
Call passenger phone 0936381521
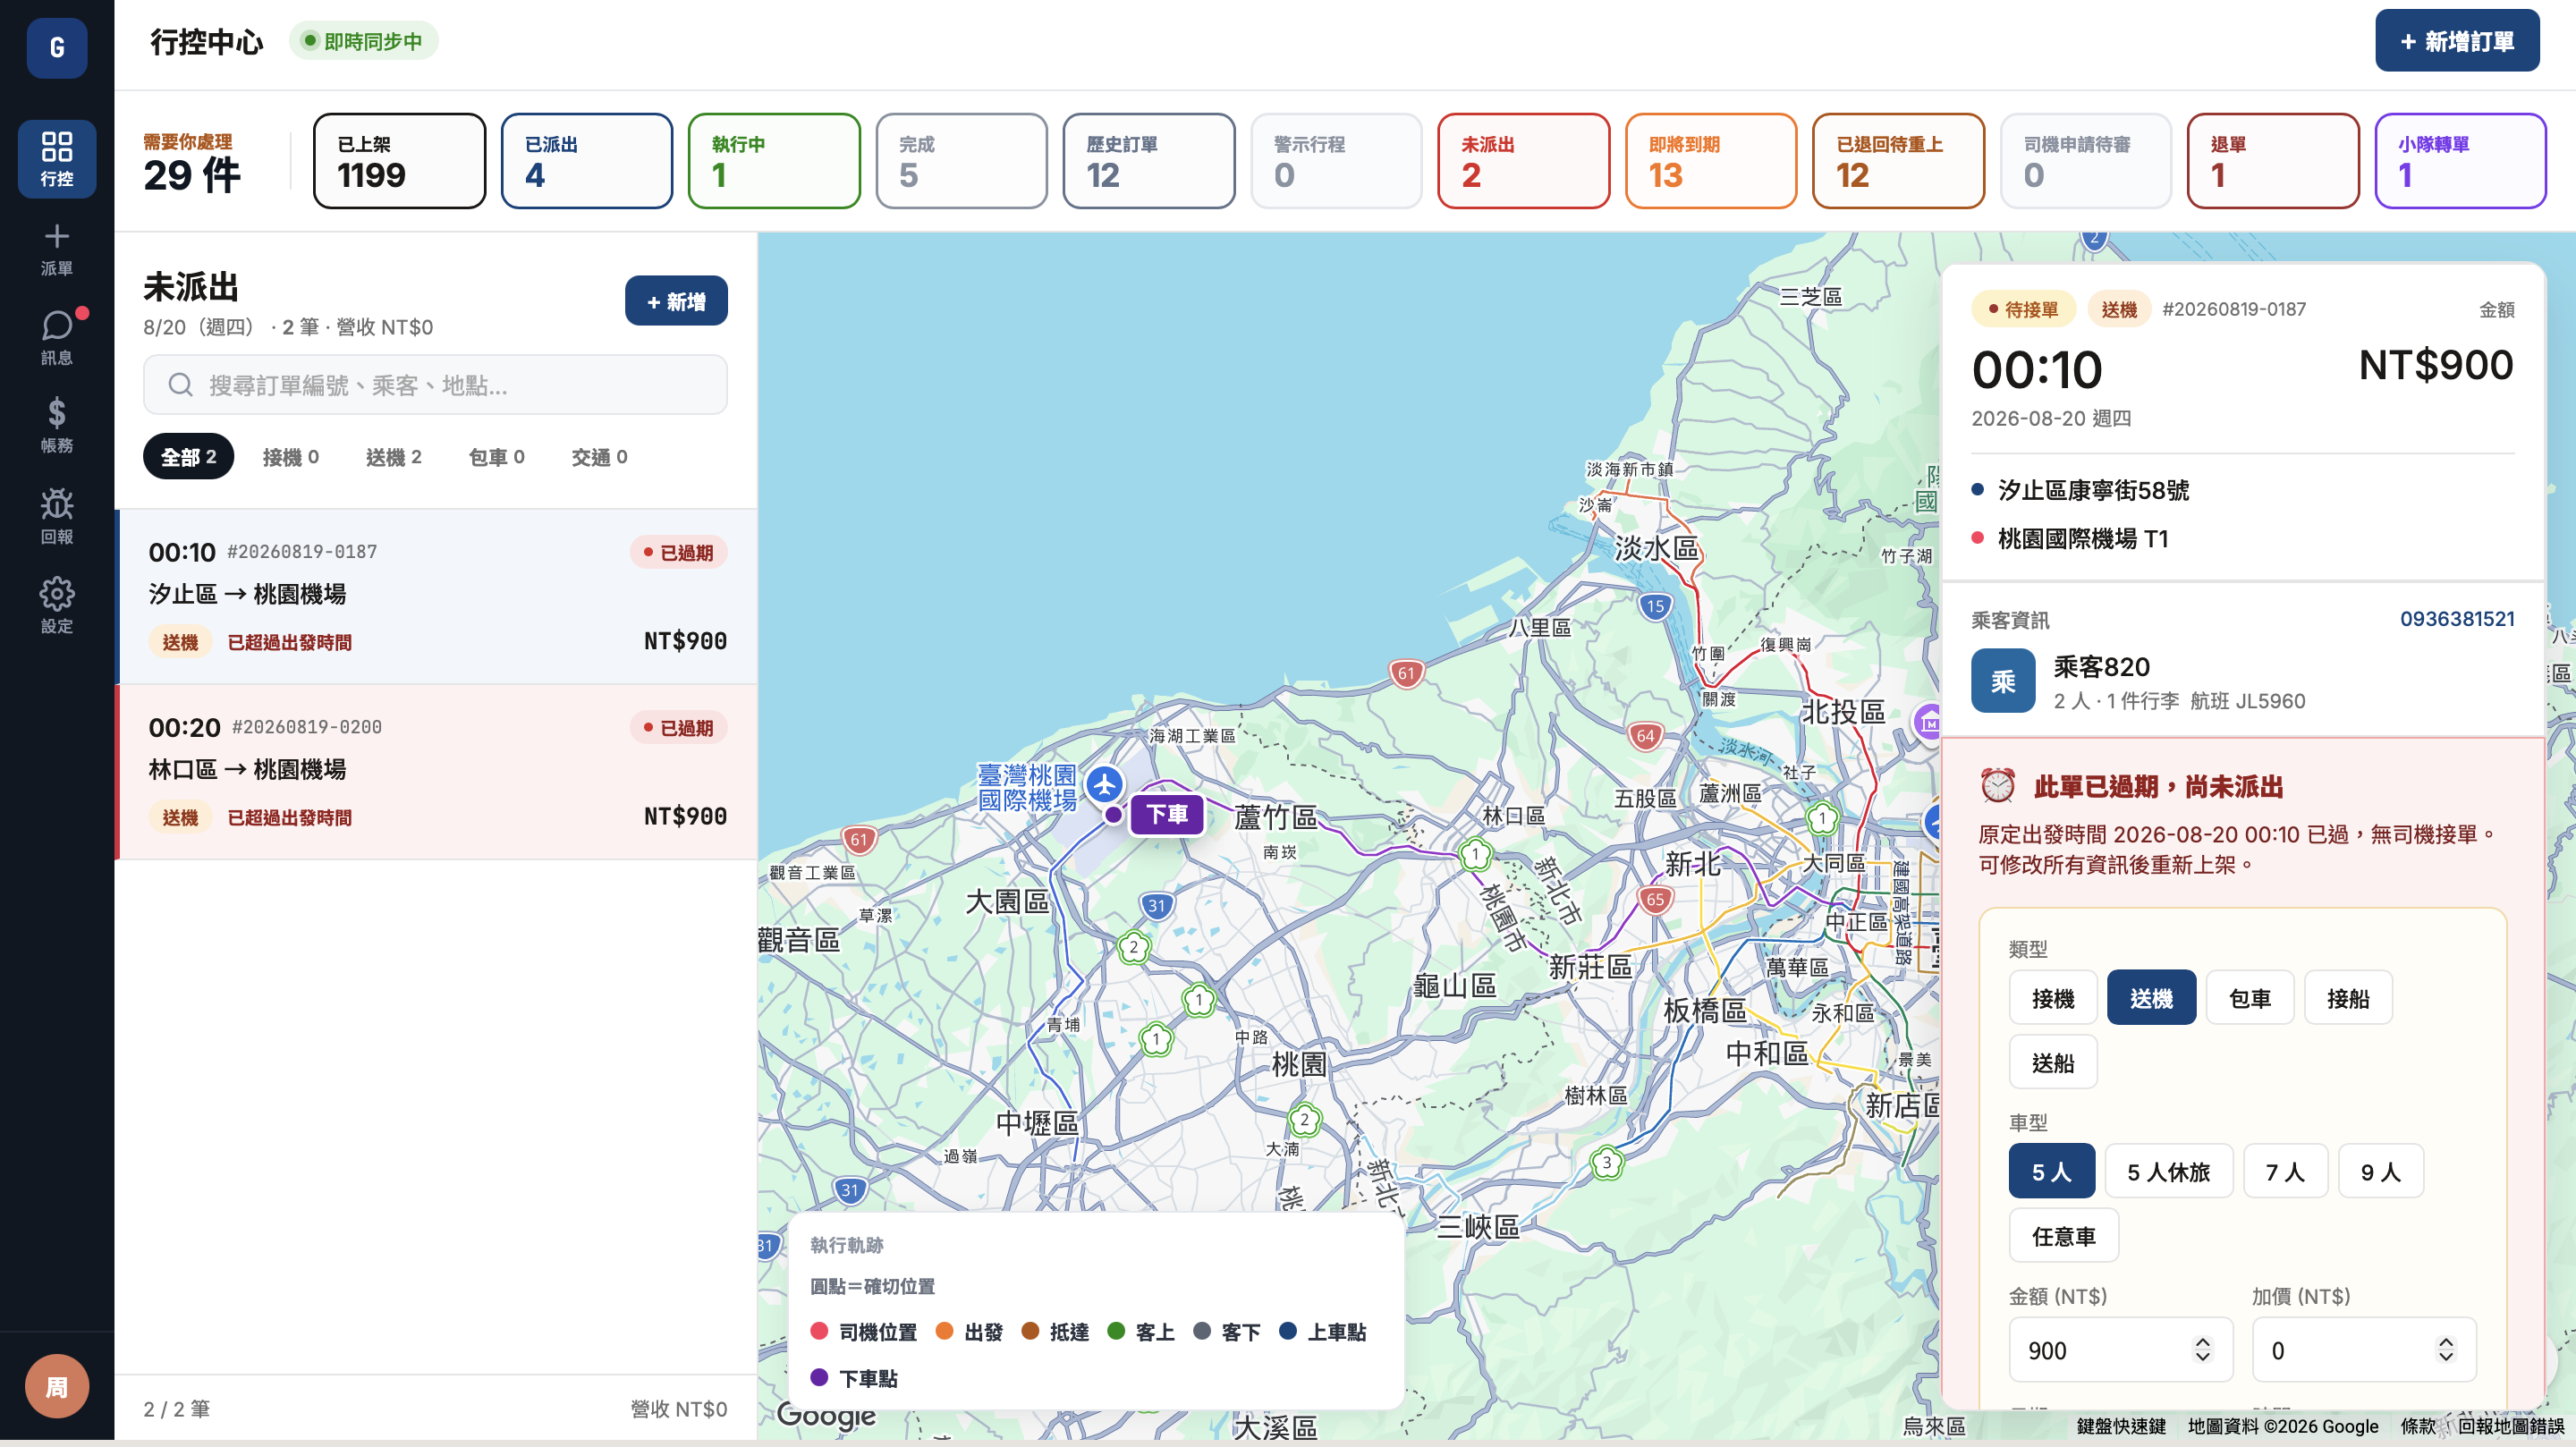2457,619
